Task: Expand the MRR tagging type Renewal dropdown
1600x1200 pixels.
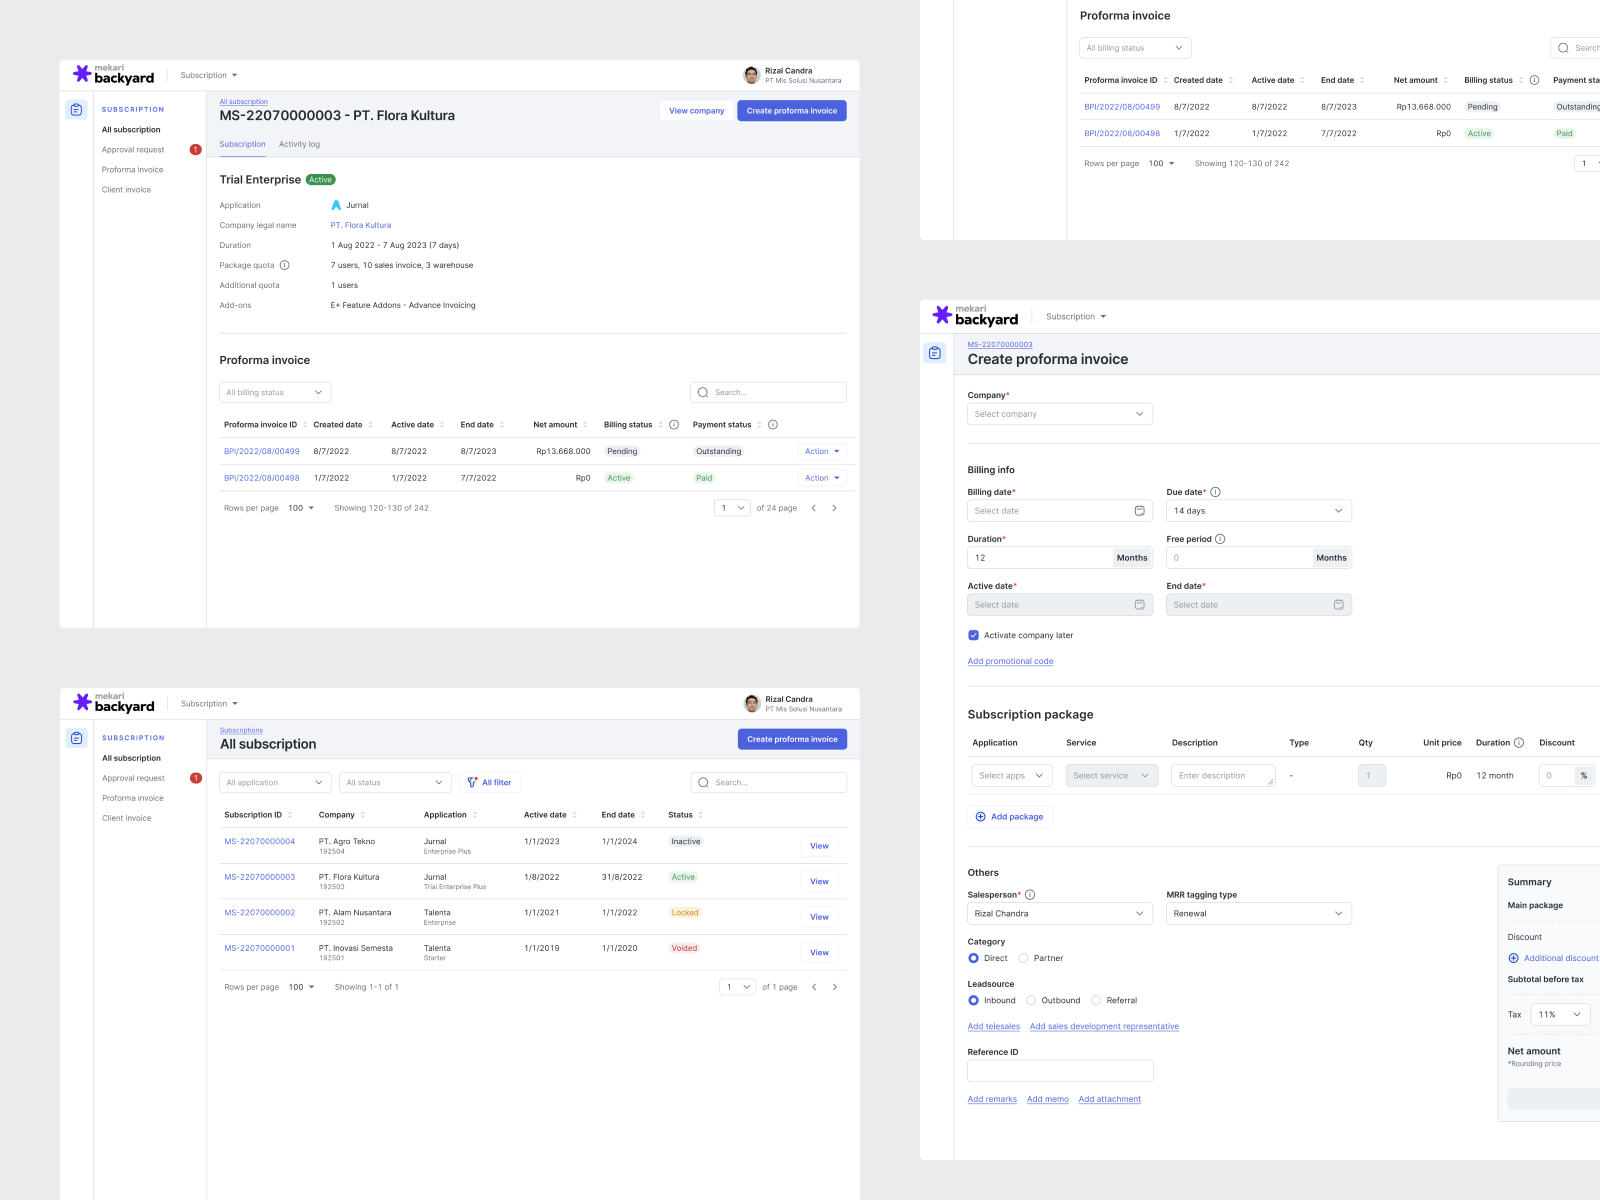Action: click(x=1258, y=913)
